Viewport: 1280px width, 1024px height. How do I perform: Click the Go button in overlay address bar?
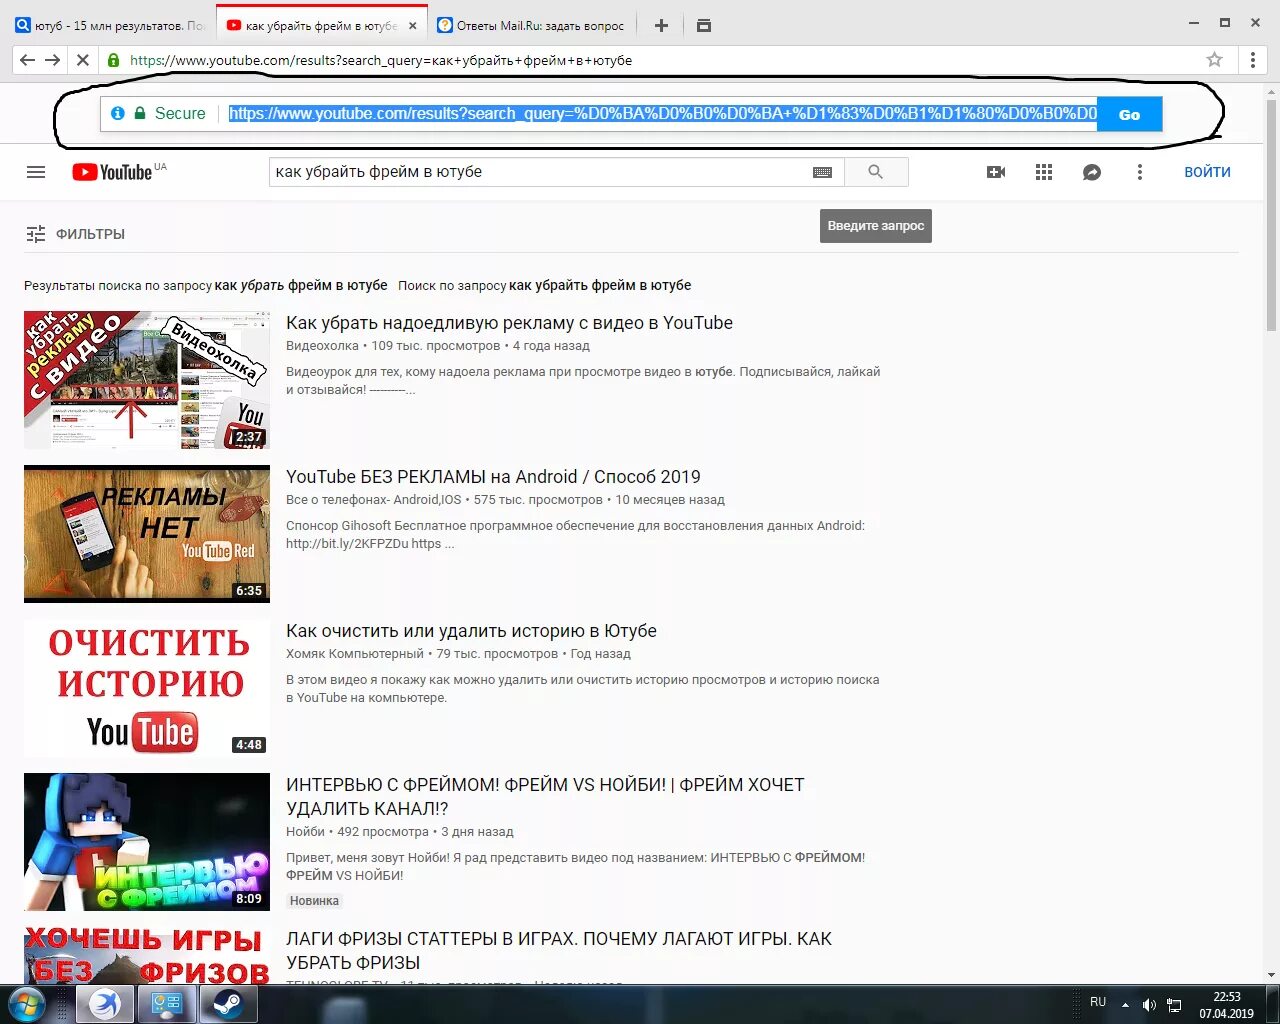(x=1129, y=114)
